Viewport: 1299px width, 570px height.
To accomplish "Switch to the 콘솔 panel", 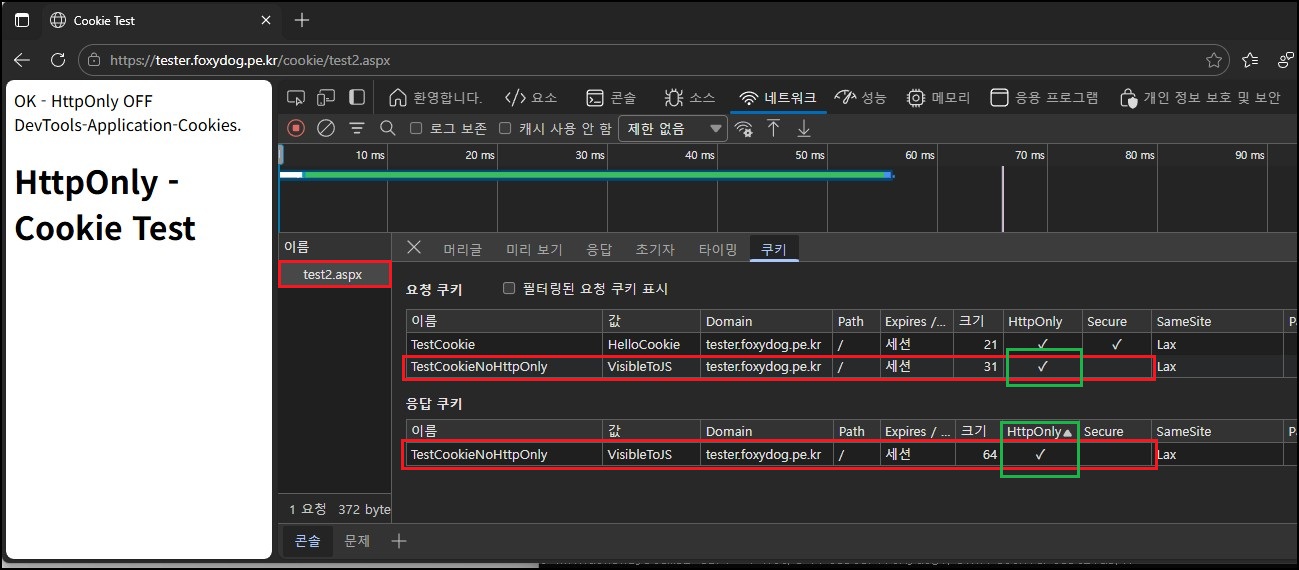I will point(611,97).
